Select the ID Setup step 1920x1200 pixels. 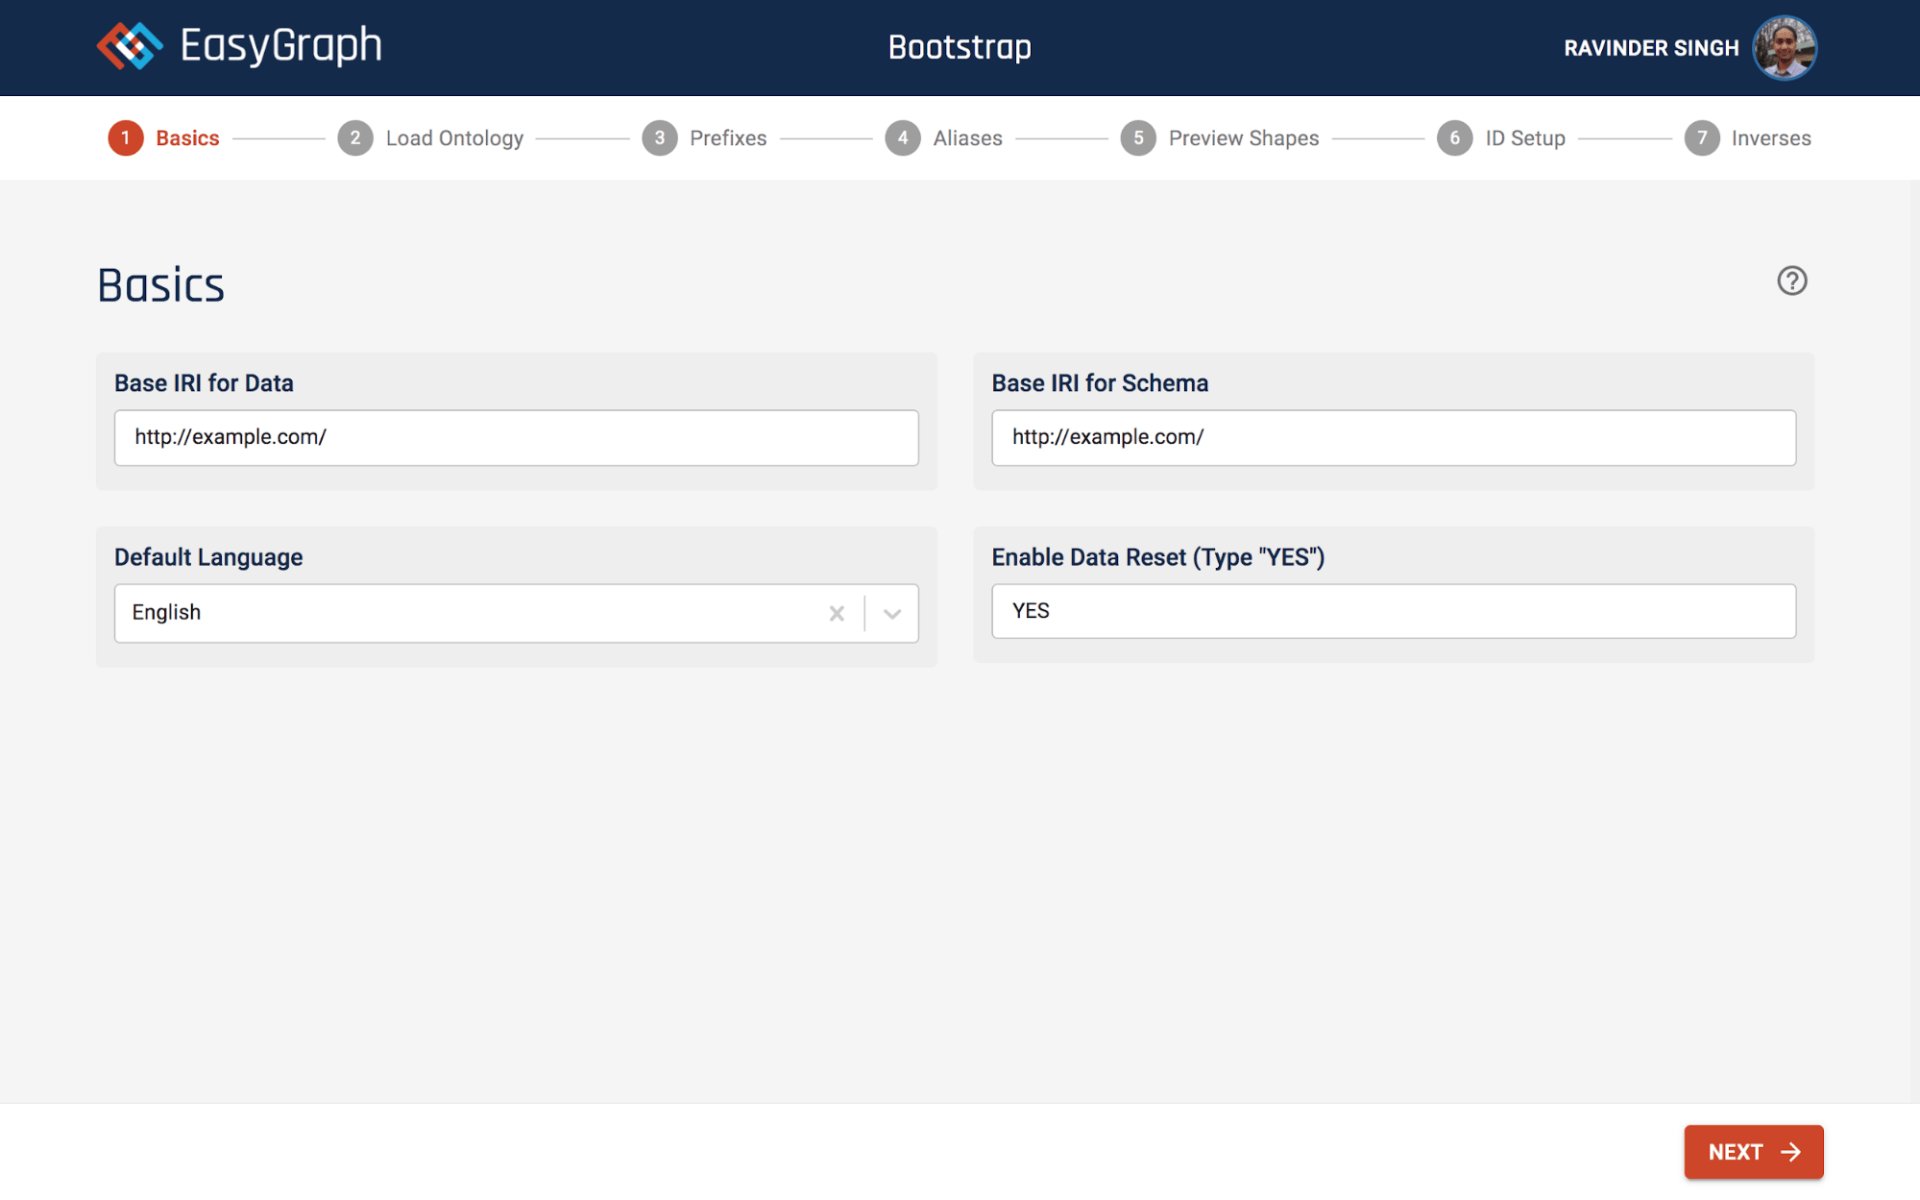tap(1524, 138)
